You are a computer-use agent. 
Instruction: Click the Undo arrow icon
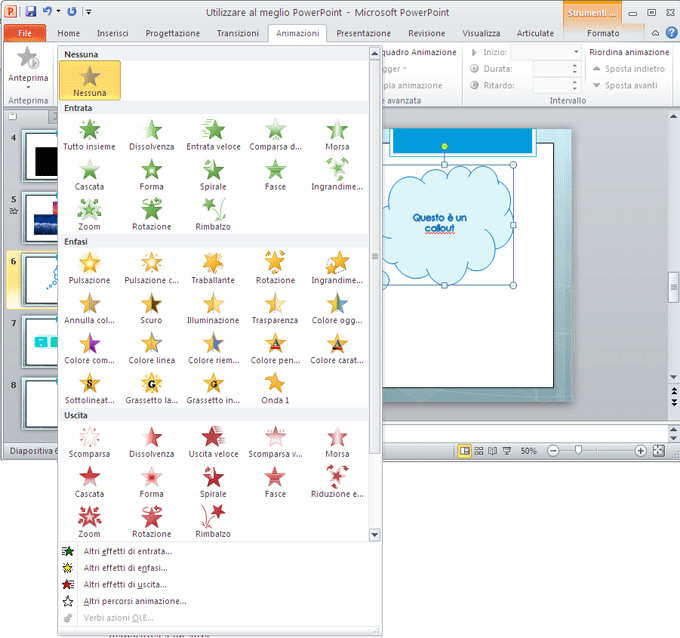[x=47, y=12]
